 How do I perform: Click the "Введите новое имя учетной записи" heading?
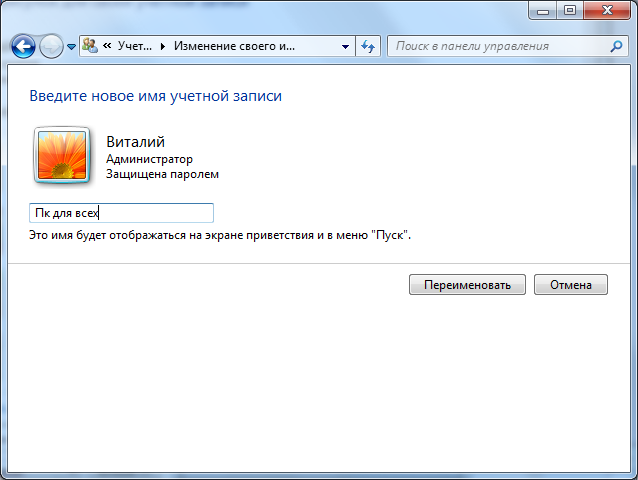[x=155, y=96]
